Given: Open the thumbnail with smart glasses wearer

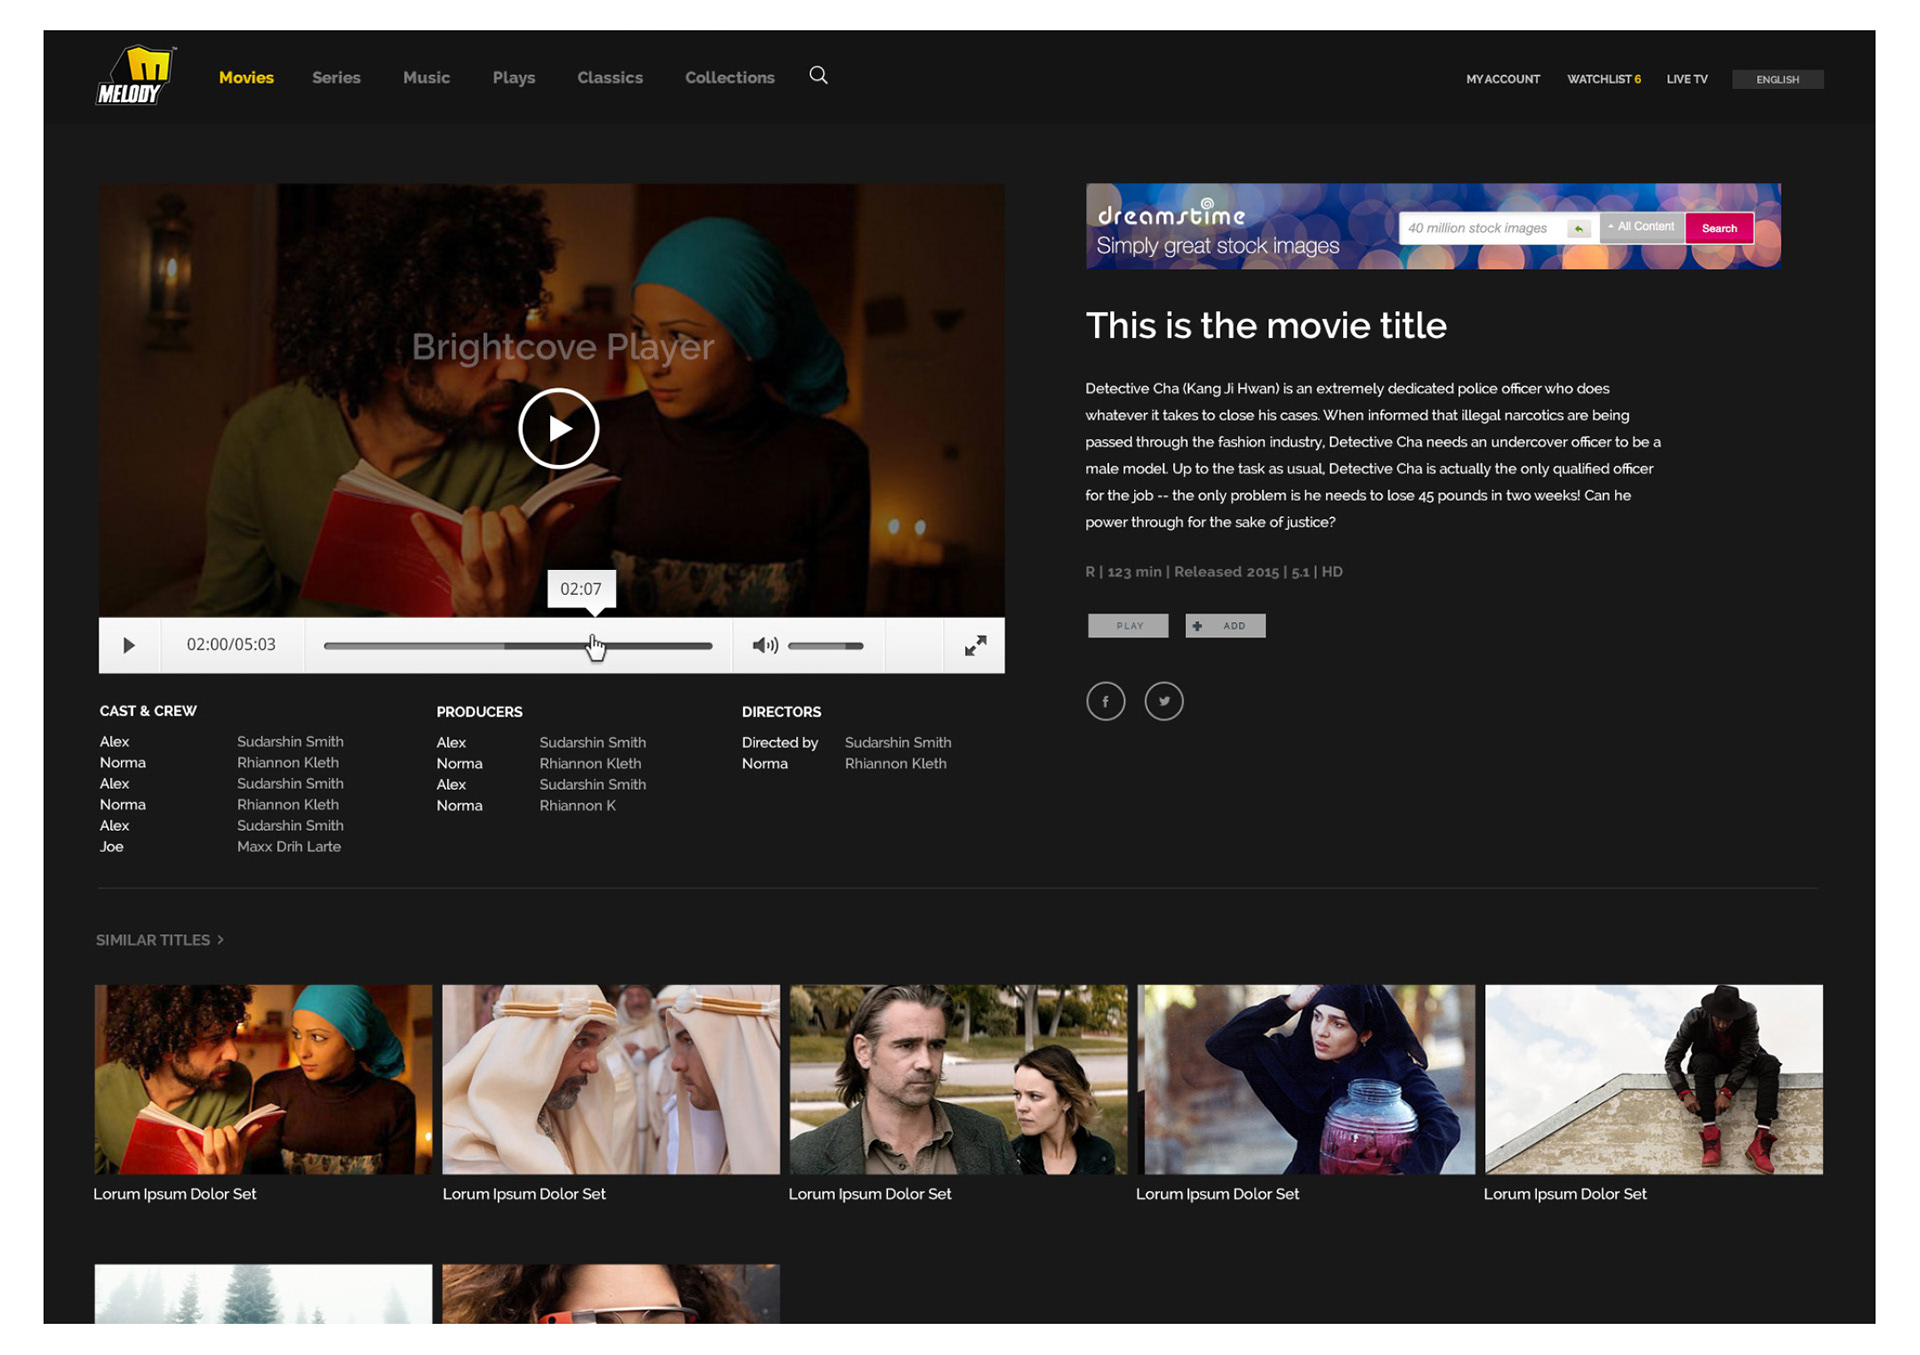Looking at the screenshot, I should tap(611, 1294).
